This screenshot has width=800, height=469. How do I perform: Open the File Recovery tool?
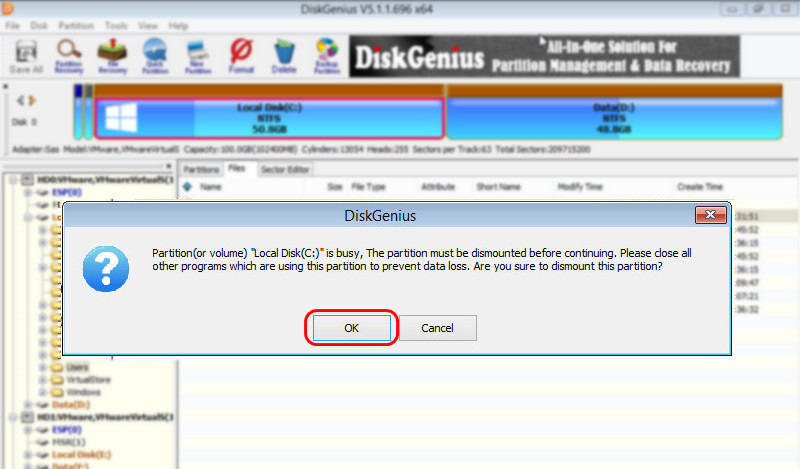click(x=112, y=57)
